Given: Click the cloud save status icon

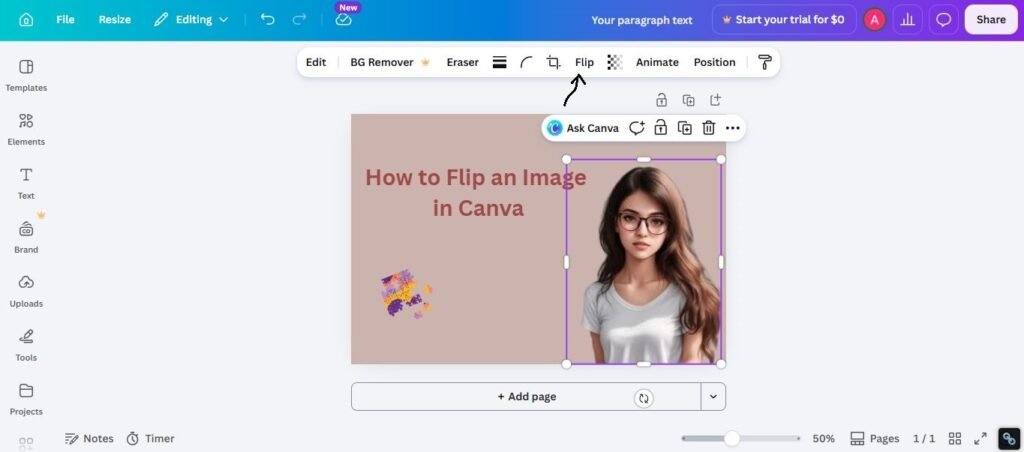Looking at the screenshot, I should click(x=344, y=20).
